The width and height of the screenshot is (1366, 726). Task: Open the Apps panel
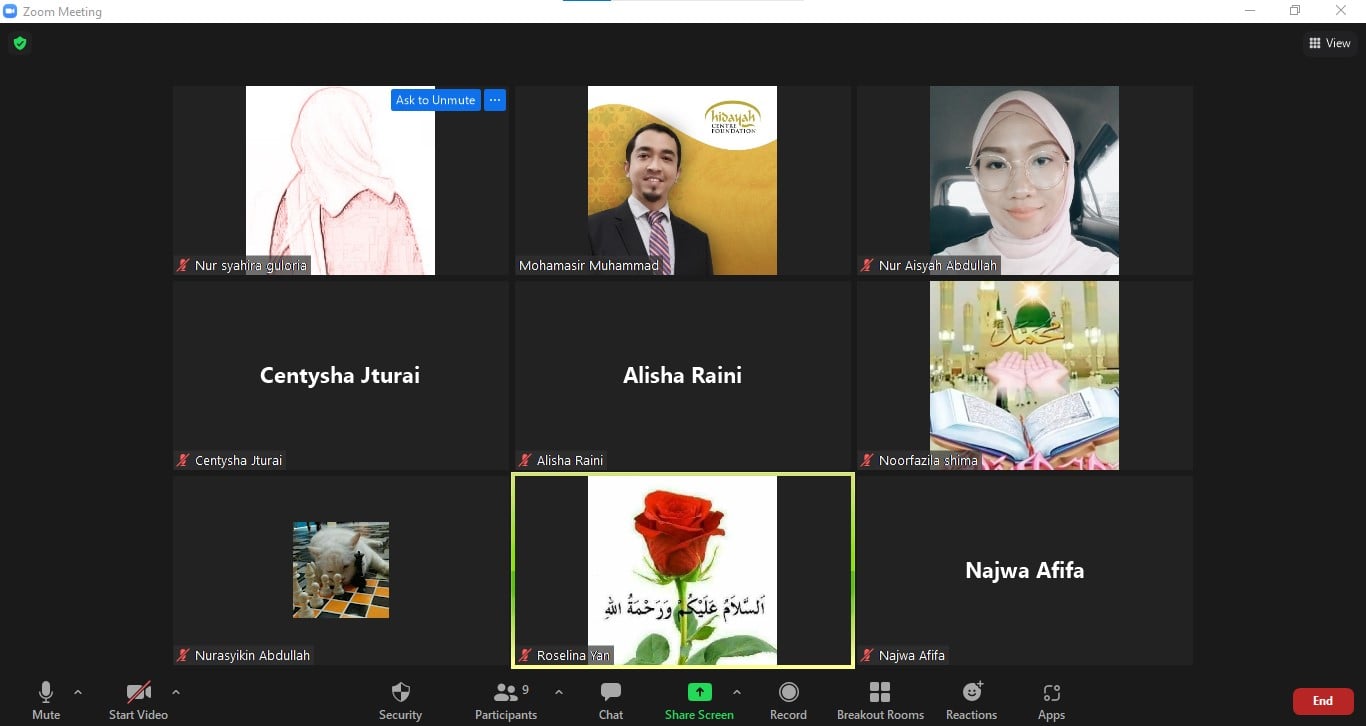coord(1051,700)
